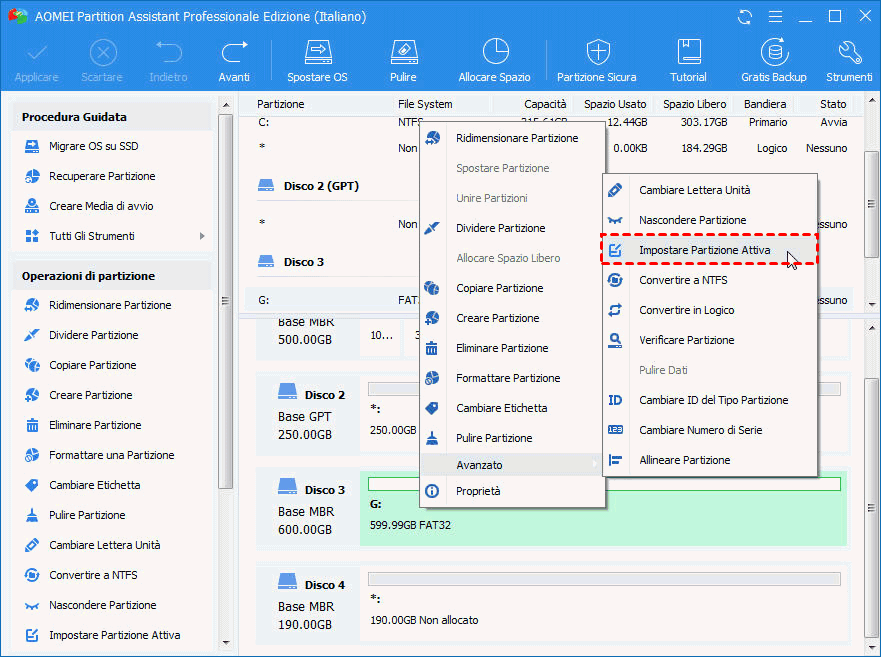Choose Impostare Partizione Attiva from submenu
This screenshot has width=881, height=657.
coord(704,250)
